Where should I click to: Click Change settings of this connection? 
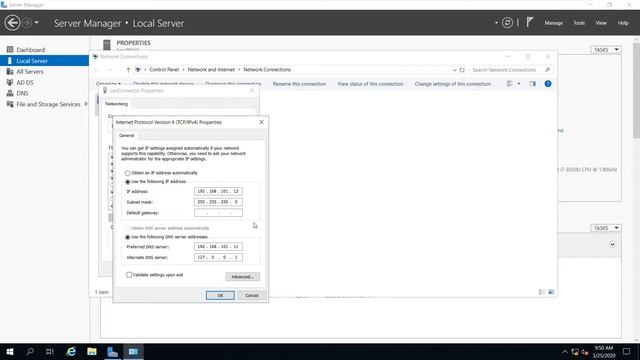point(453,84)
